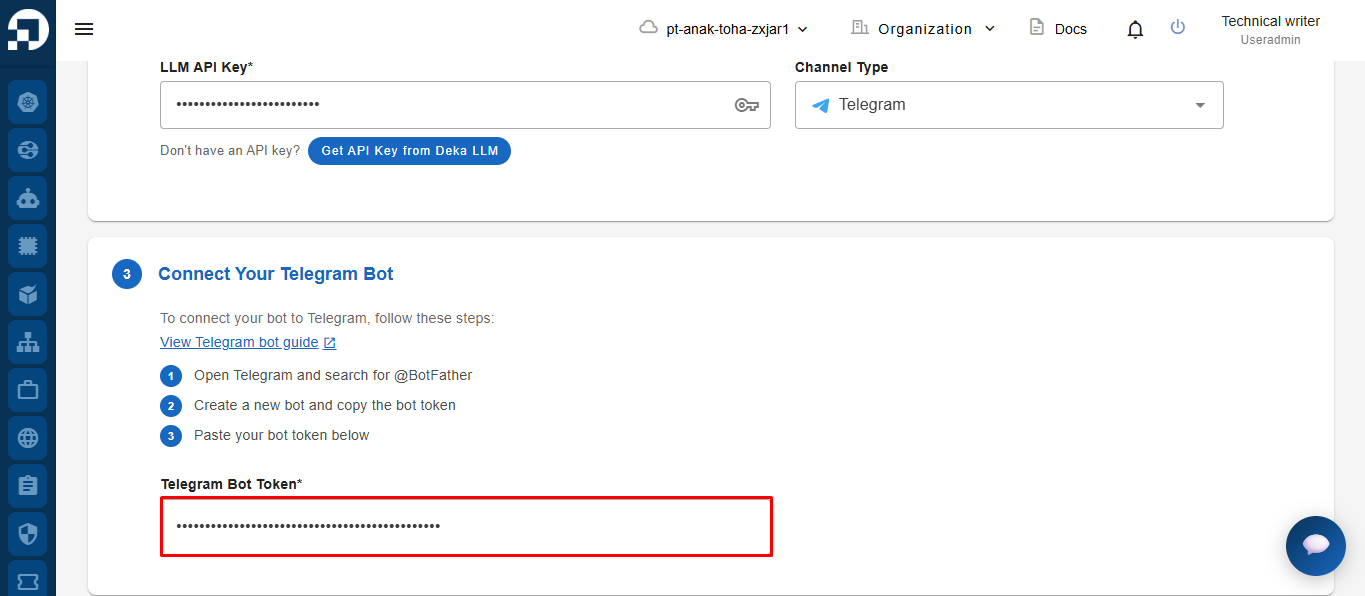Open the hamburger navigation menu

tap(84, 29)
